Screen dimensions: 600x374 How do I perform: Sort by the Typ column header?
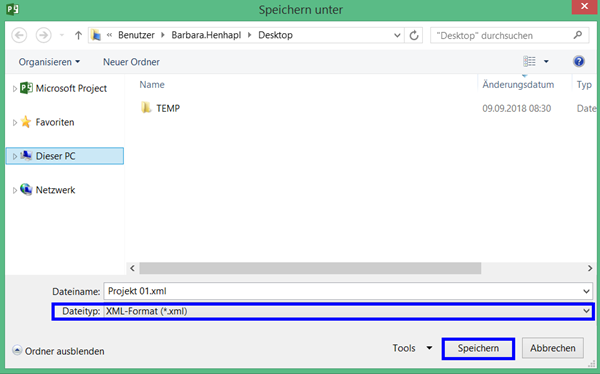pos(584,85)
